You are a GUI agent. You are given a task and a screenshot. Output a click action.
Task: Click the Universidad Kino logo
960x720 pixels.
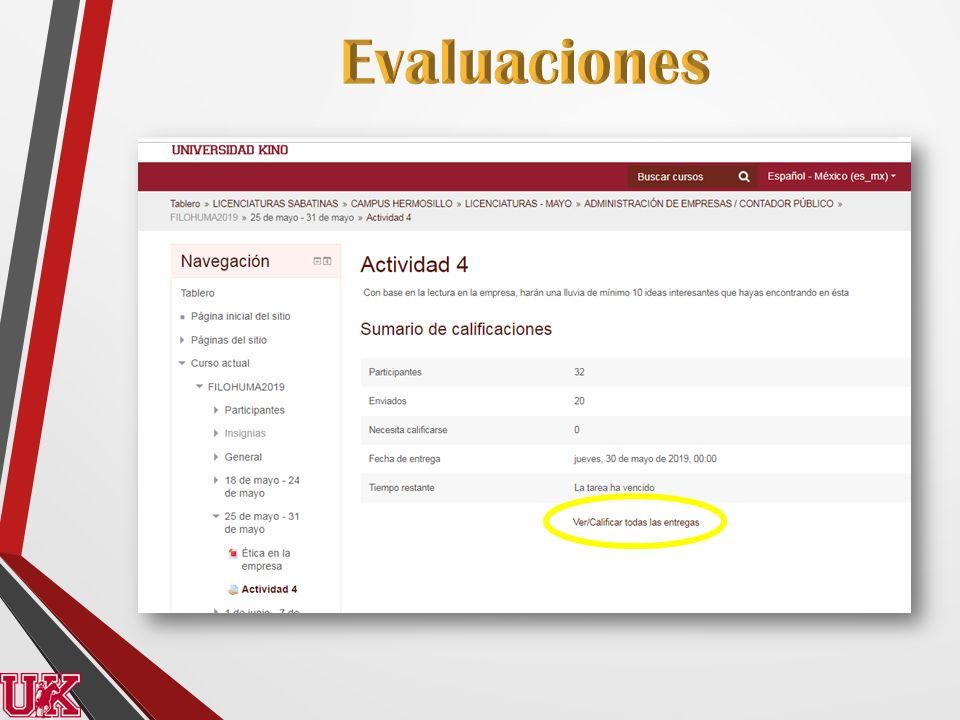(230, 150)
